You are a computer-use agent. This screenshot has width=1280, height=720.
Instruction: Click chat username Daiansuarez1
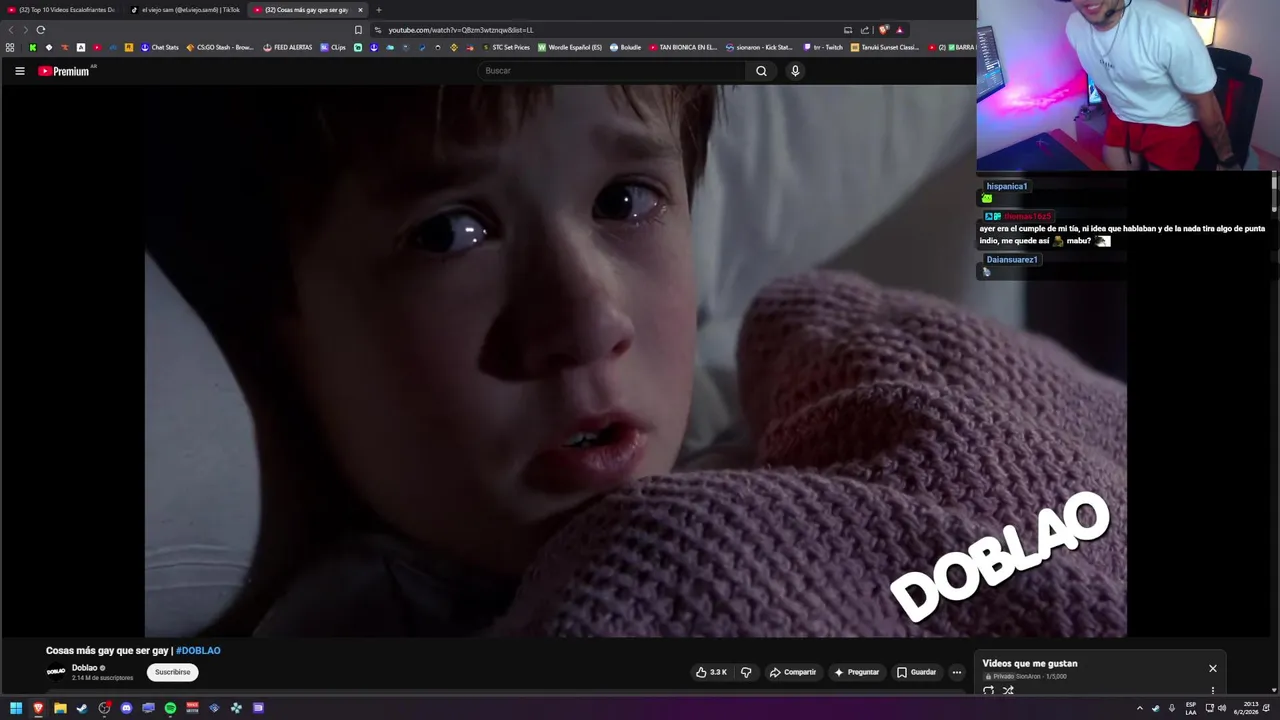pos(1012,259)
